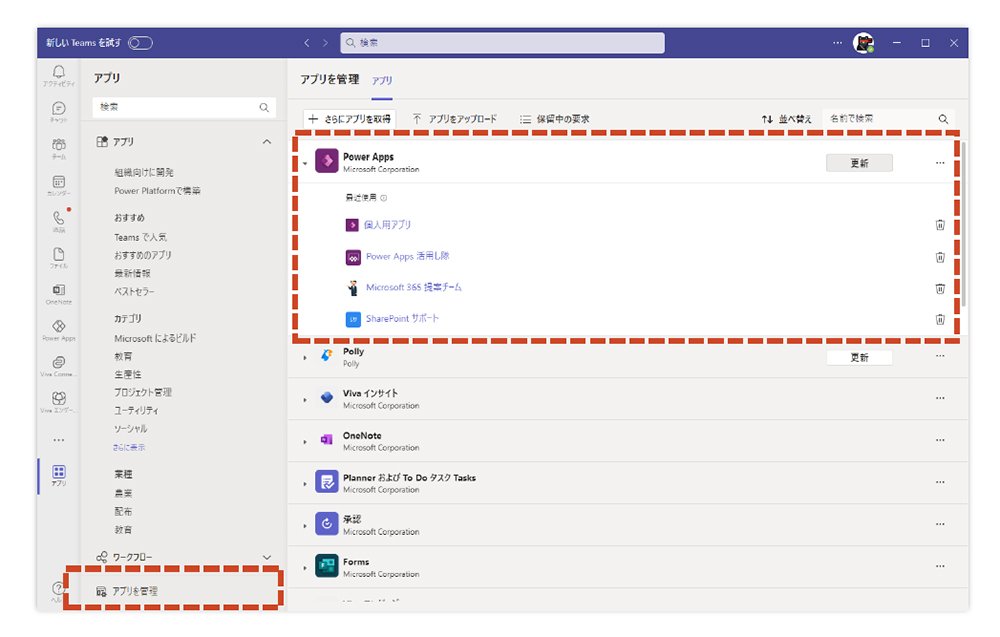Open Chat from the left rail
1000x637 pixels.
[59, 112]
